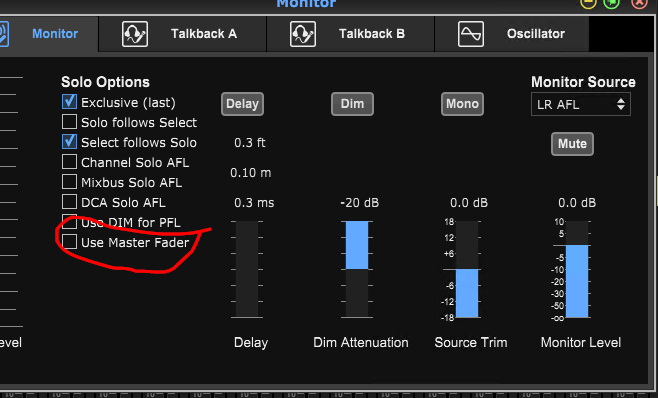Image resolution: width=658 pixels, height=398 pixels.
Task: Click the Talkback B headset icon
Action: tap(303, 34)
